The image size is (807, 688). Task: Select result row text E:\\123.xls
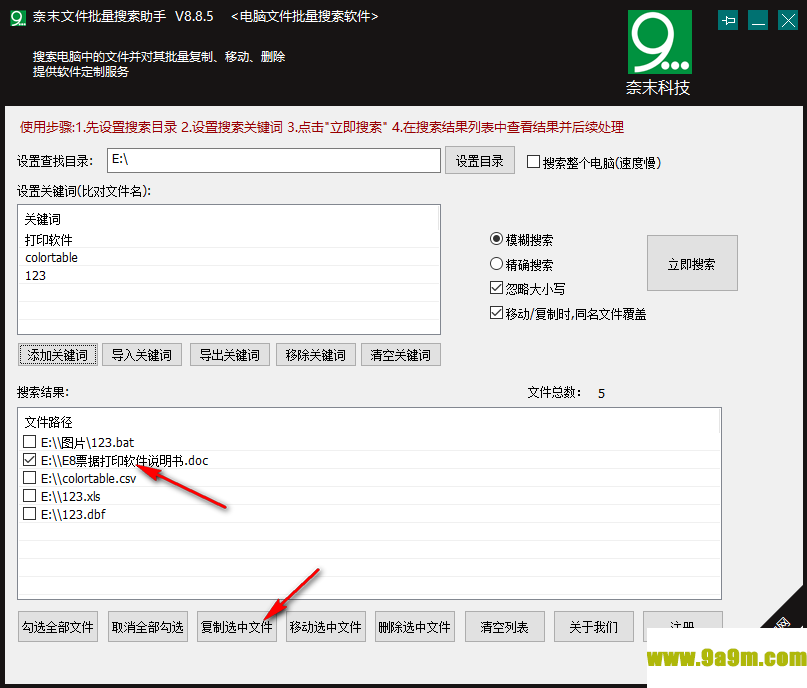coord(71,497)
